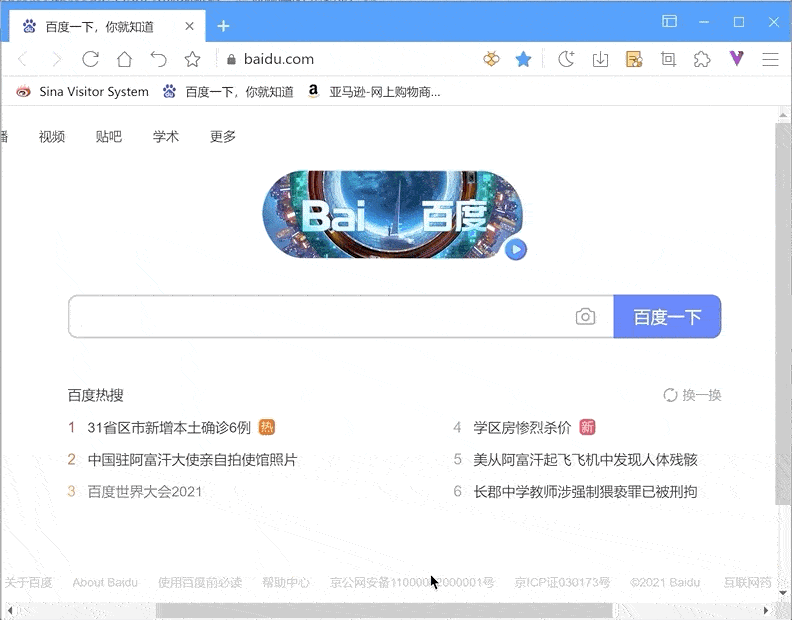Open the hamburger main menu

[x=770, y=59]
